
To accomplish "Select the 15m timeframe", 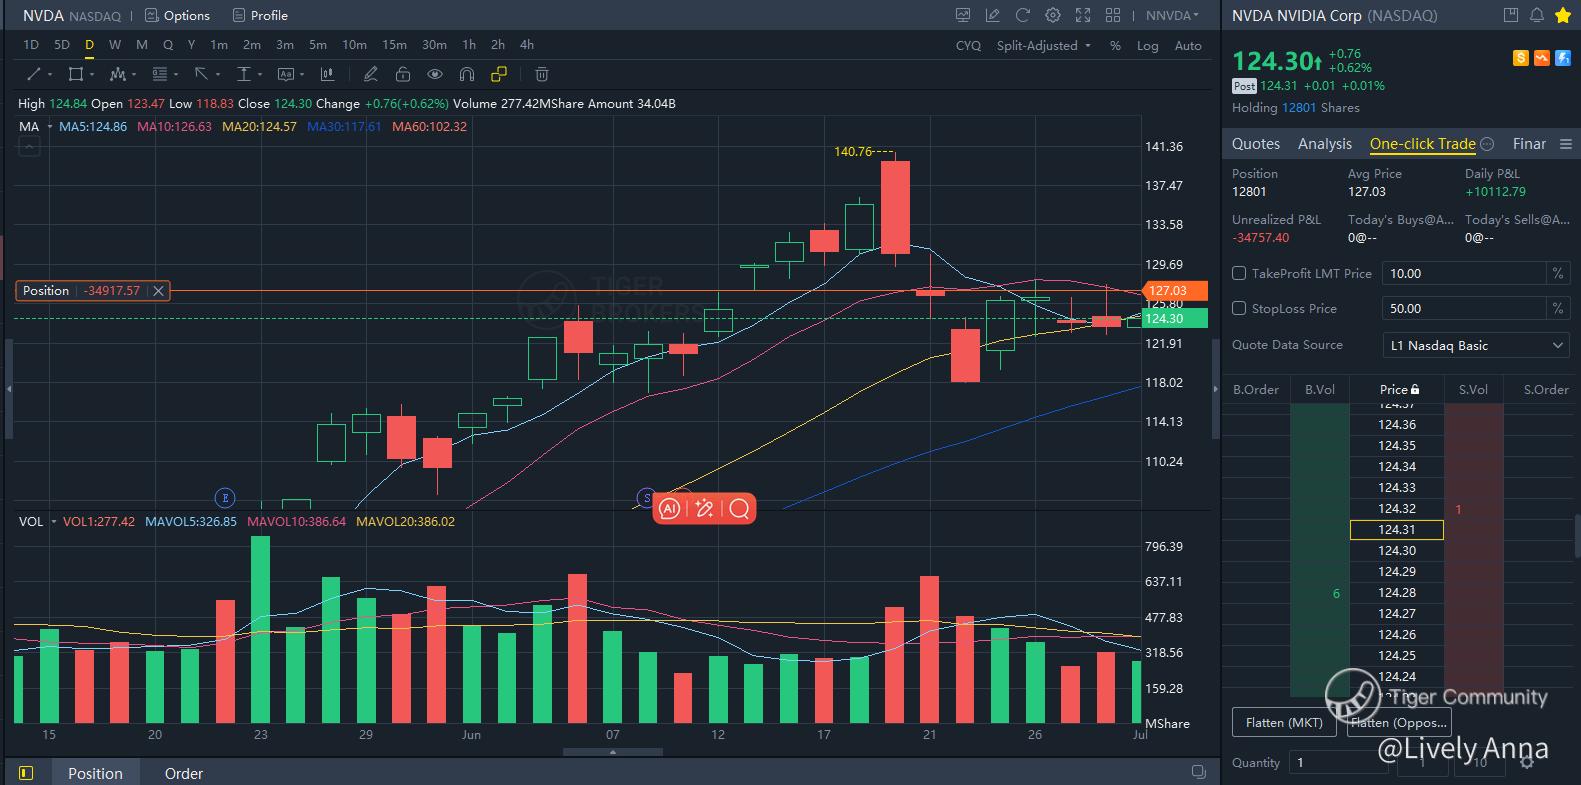I will point(395,45).
